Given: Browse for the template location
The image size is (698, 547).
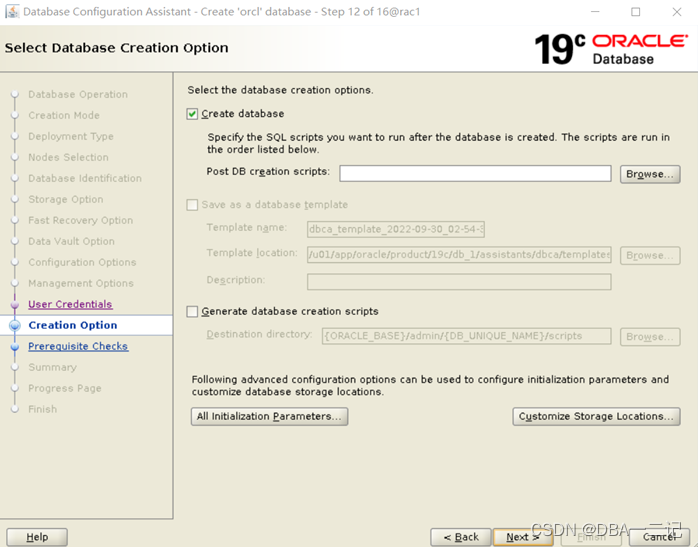Looking at the screenshot, I should tap(650, 255).
